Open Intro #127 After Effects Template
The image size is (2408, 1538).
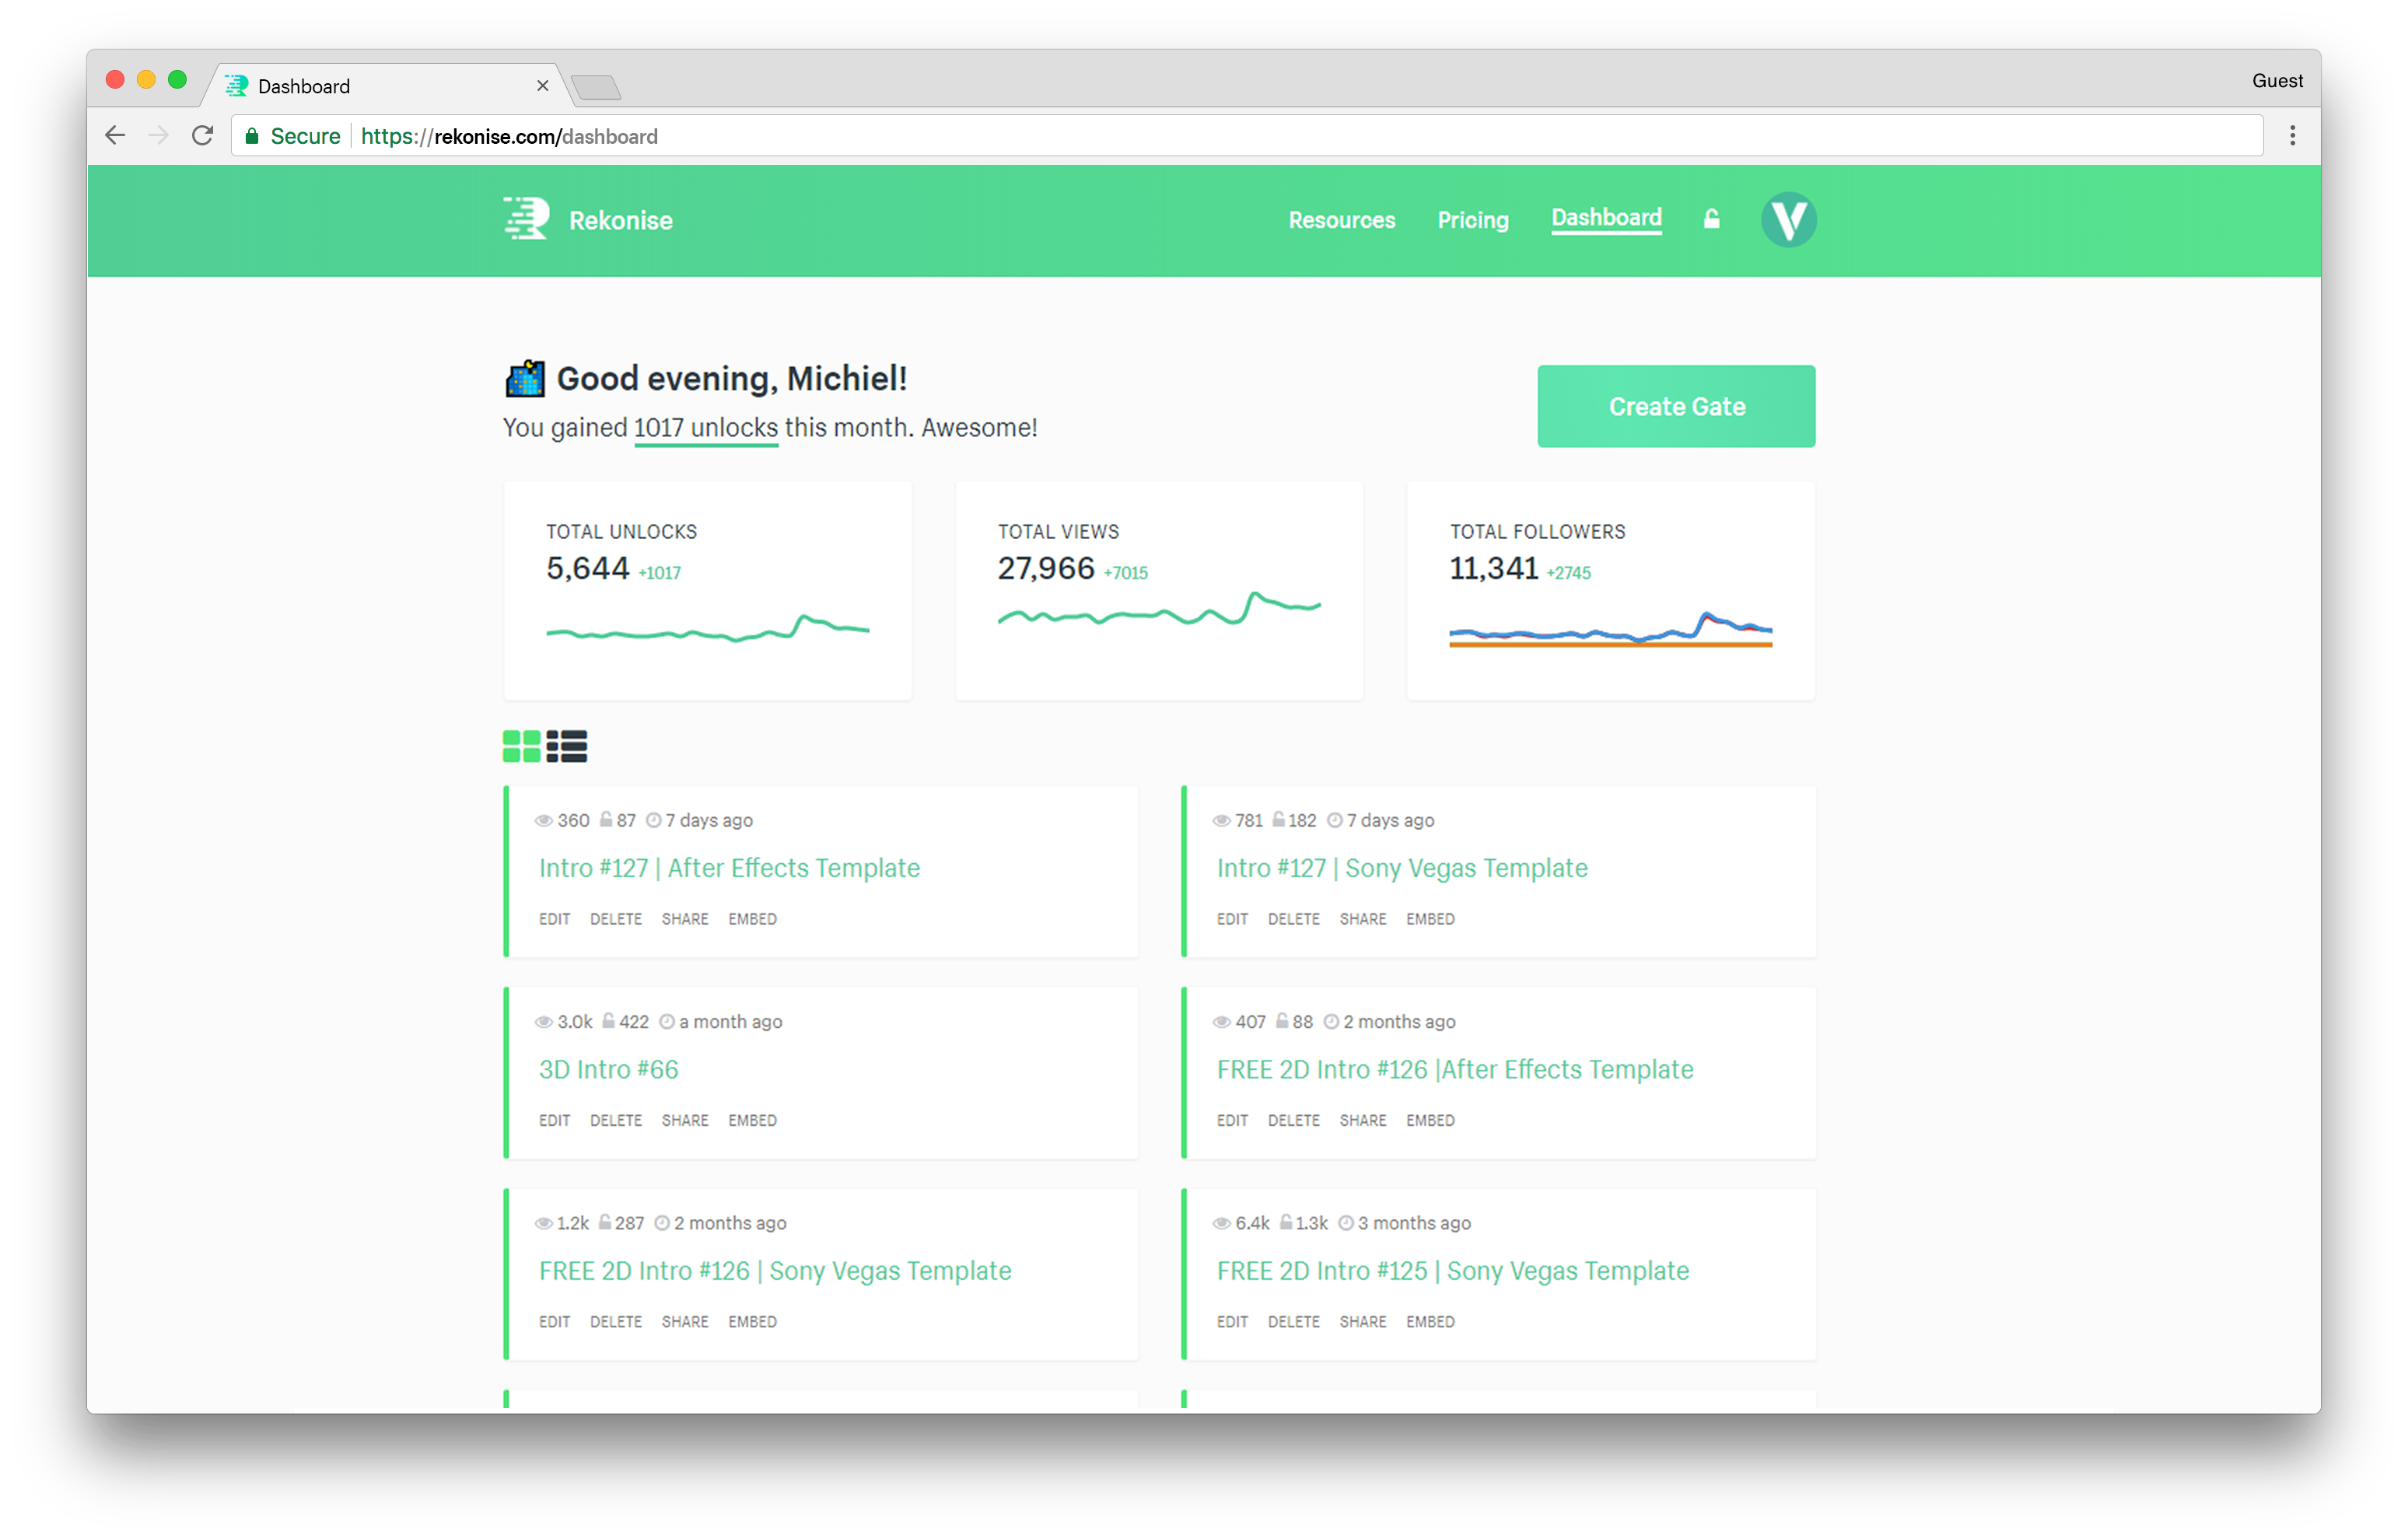tap(729, 868)
